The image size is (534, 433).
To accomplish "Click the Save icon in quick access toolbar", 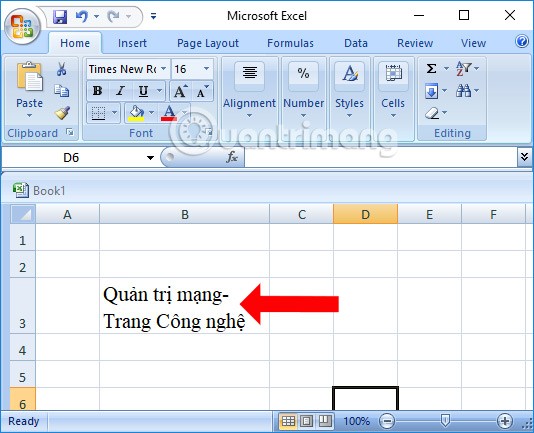I will click(x=60, y=16).
